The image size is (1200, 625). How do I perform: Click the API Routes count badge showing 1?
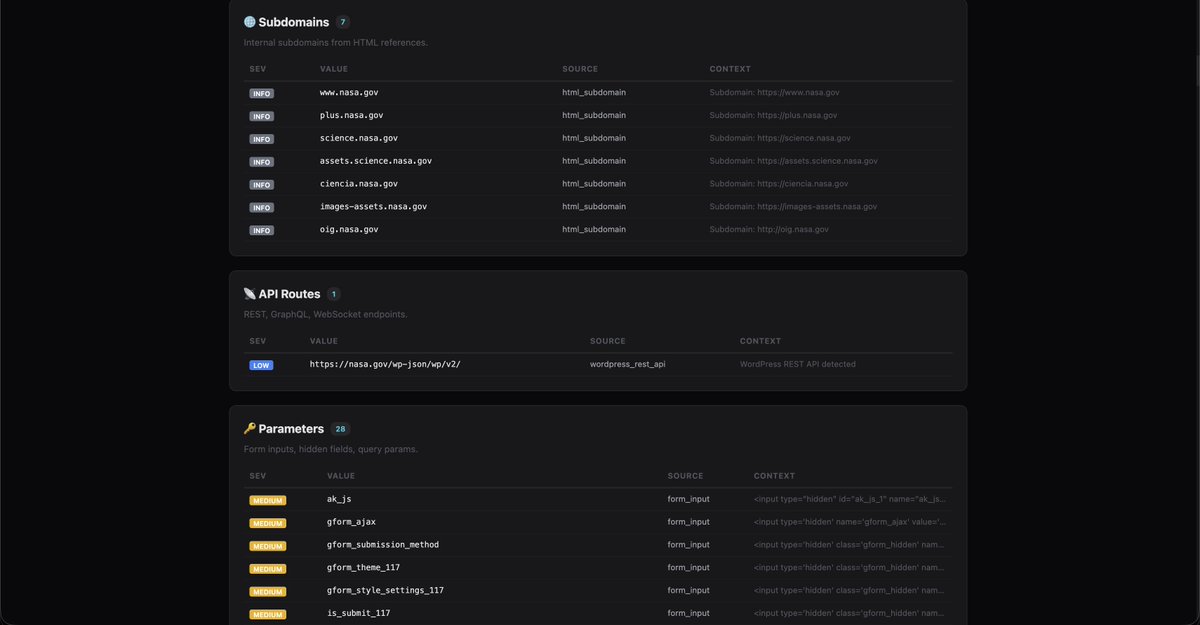[334, 294]
